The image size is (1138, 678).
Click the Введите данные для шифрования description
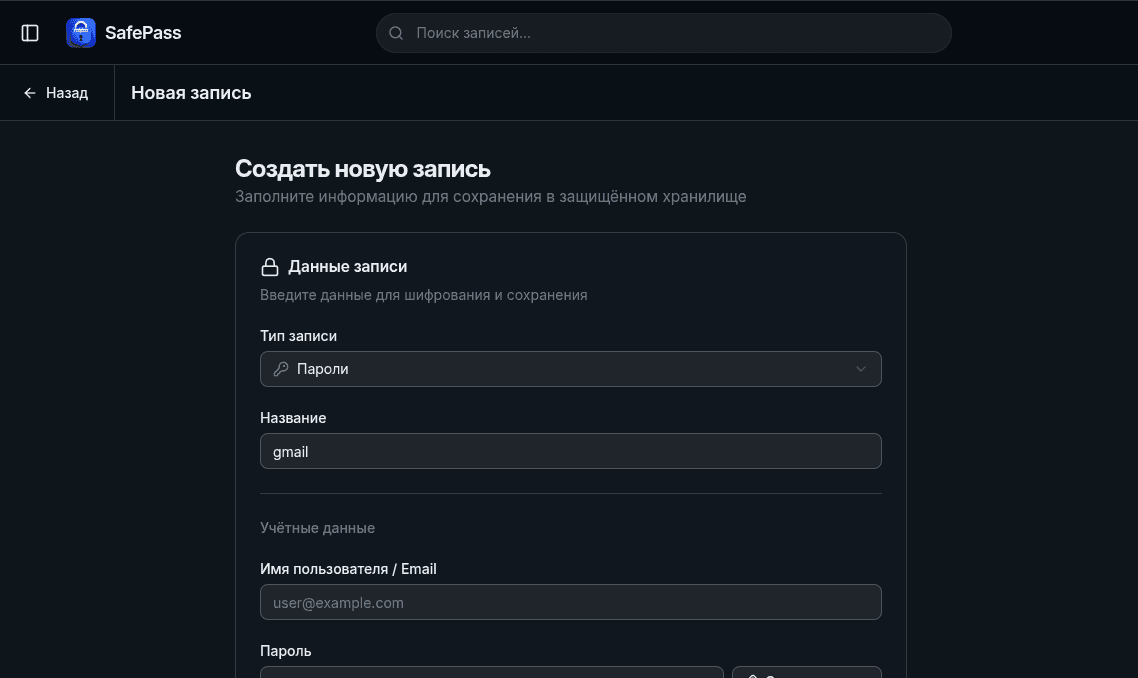(424, 295)
